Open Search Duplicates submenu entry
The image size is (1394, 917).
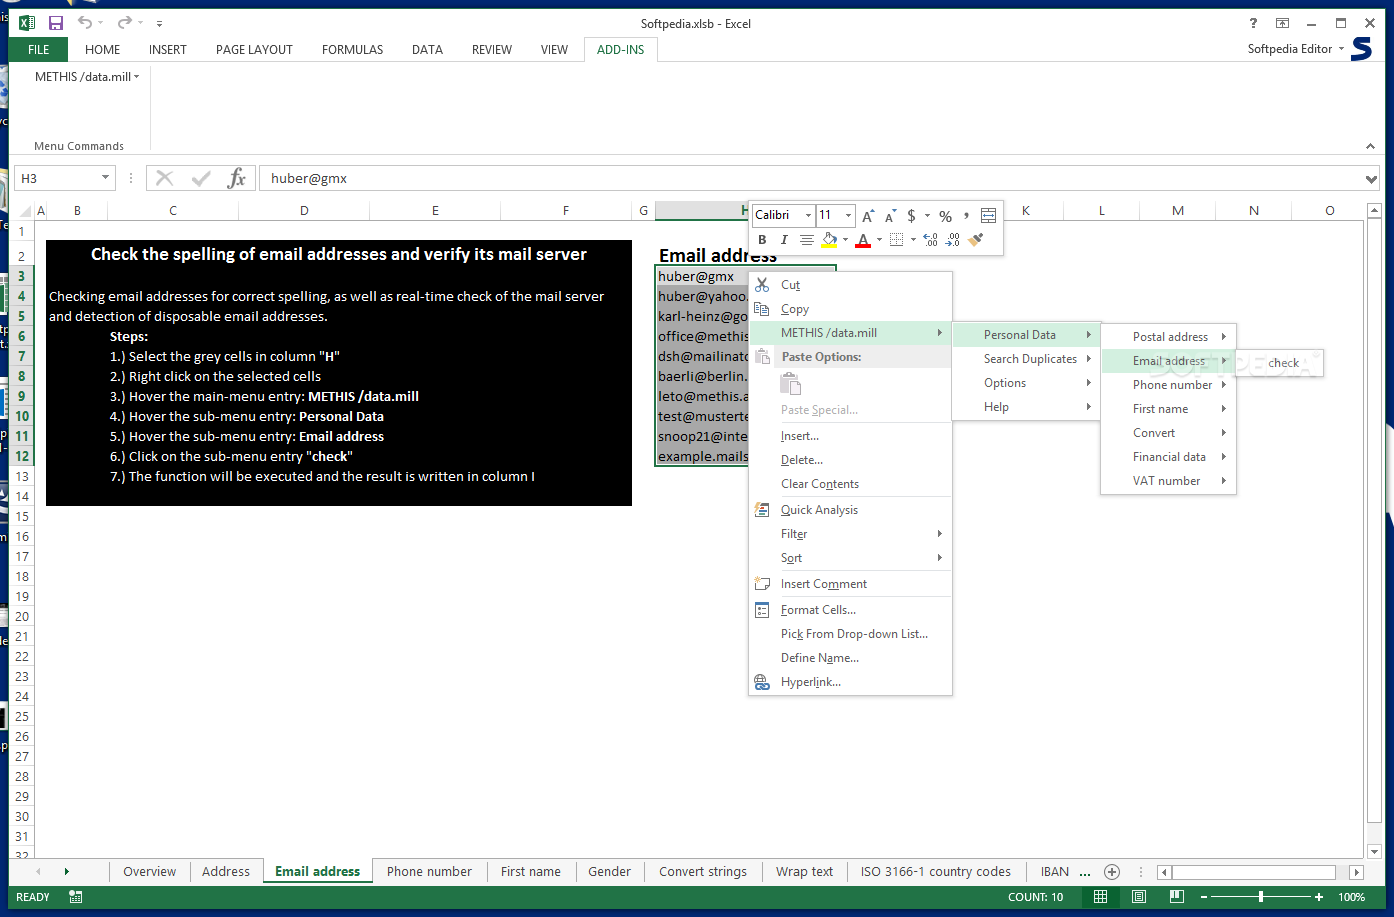pos(1027,359)
